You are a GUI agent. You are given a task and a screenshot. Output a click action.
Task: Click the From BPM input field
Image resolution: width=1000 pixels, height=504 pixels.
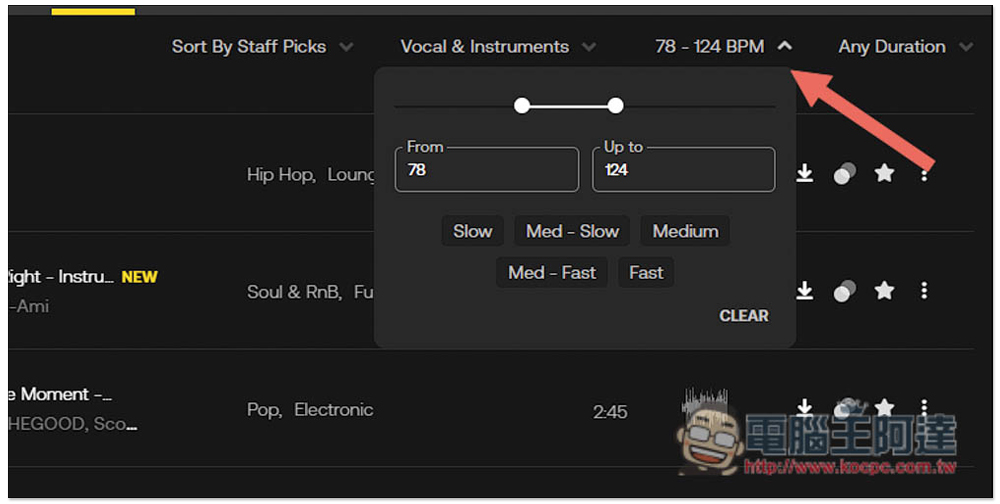[487, 170]
